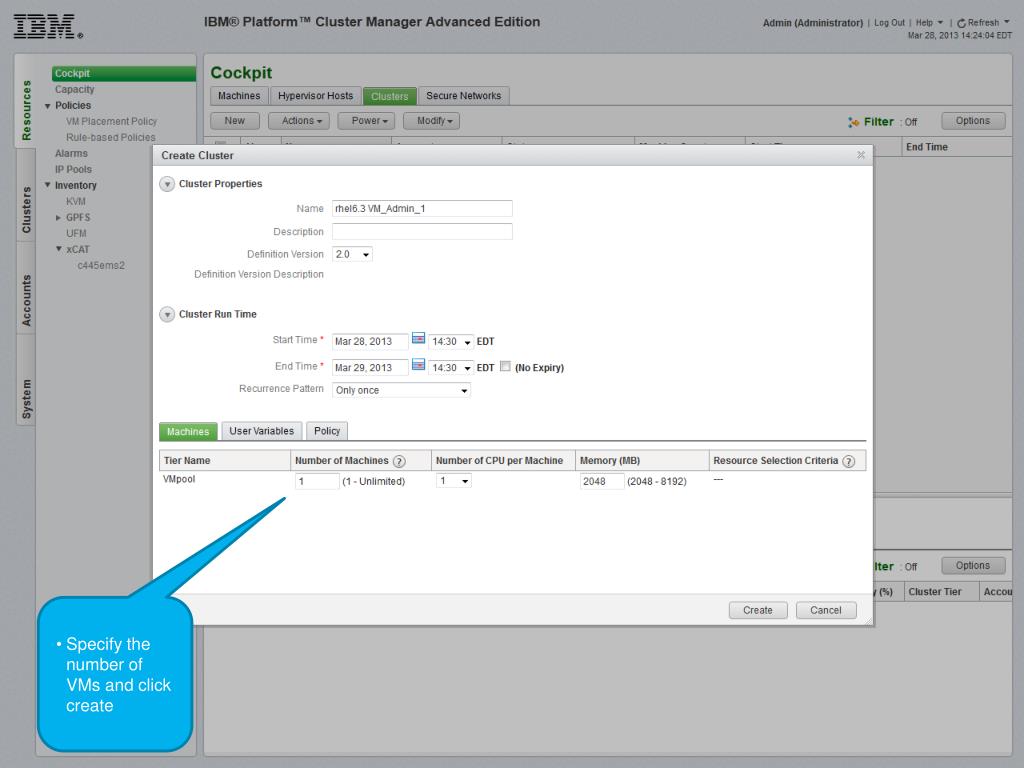Screen dimensions: 1024x768
Task: Open the Modify dropdown menu
Action: pyautogui.click(x=434, y=121)
